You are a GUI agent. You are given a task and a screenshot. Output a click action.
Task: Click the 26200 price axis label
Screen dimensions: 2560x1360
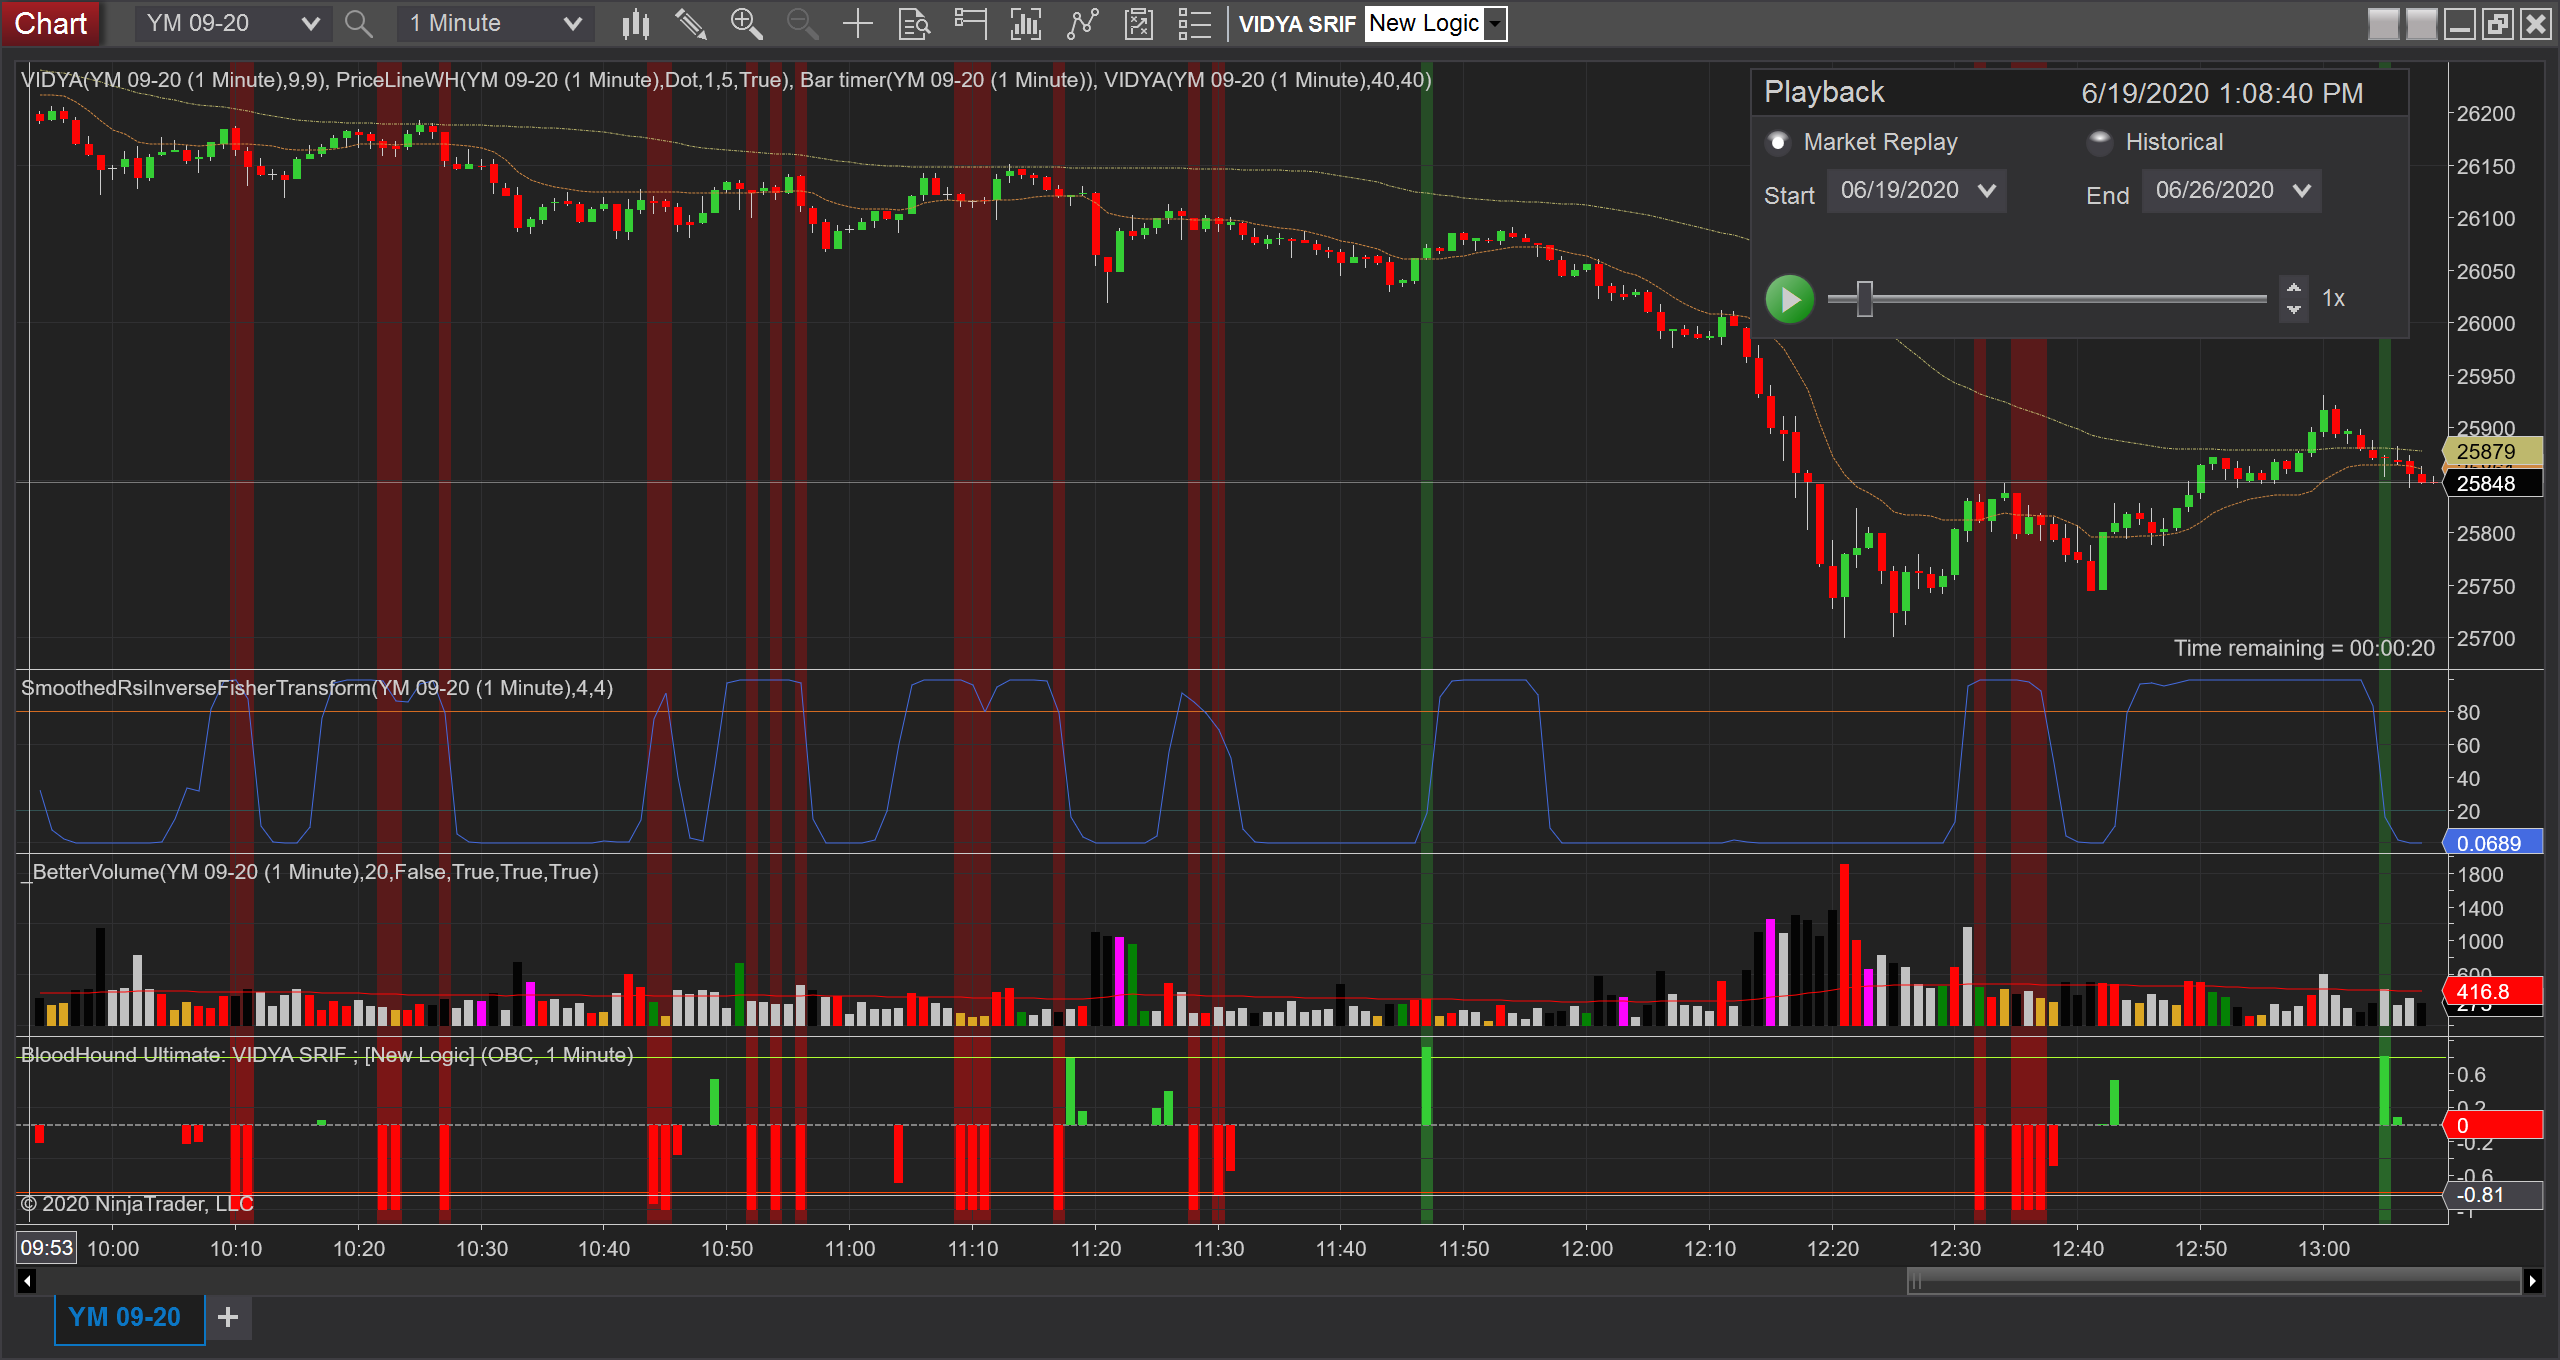pyautogui.click(x=2485, y=113)
